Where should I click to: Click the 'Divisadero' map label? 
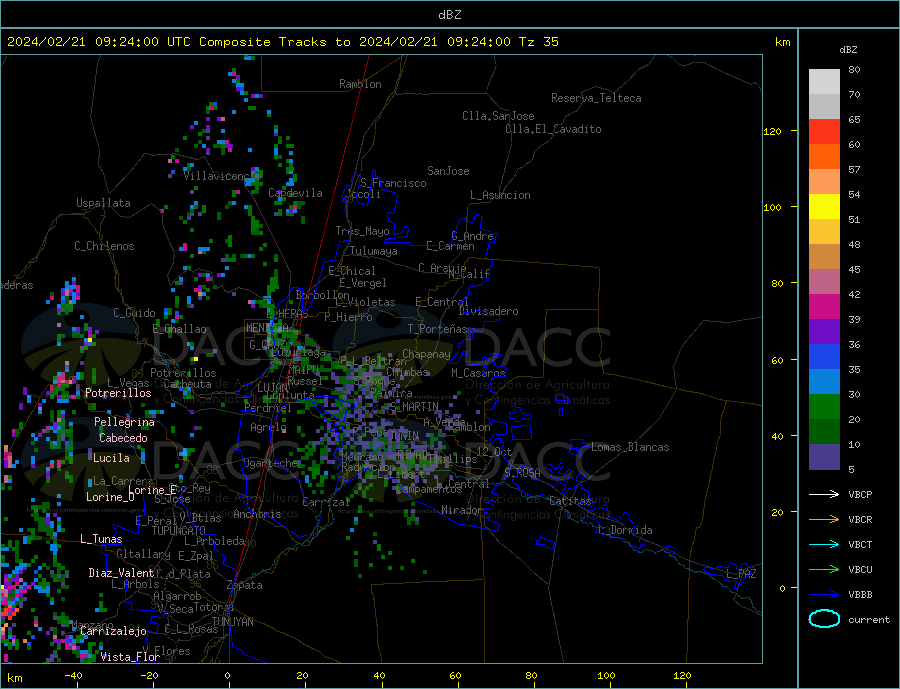pos(488,311)
